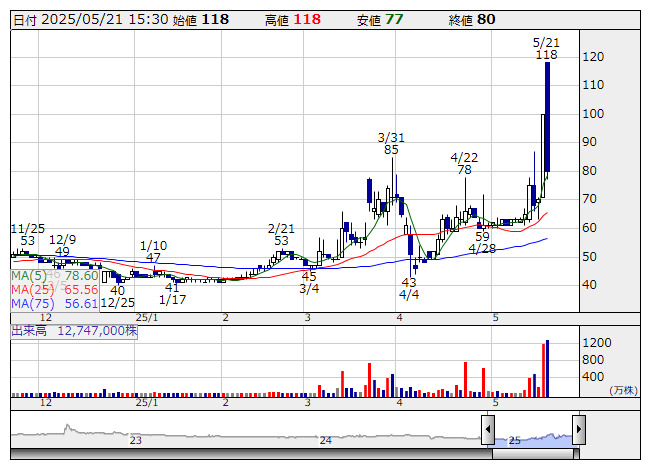Click the 終値 80 closing price
The image size is (653, 470).
click(x=472, y=20)
